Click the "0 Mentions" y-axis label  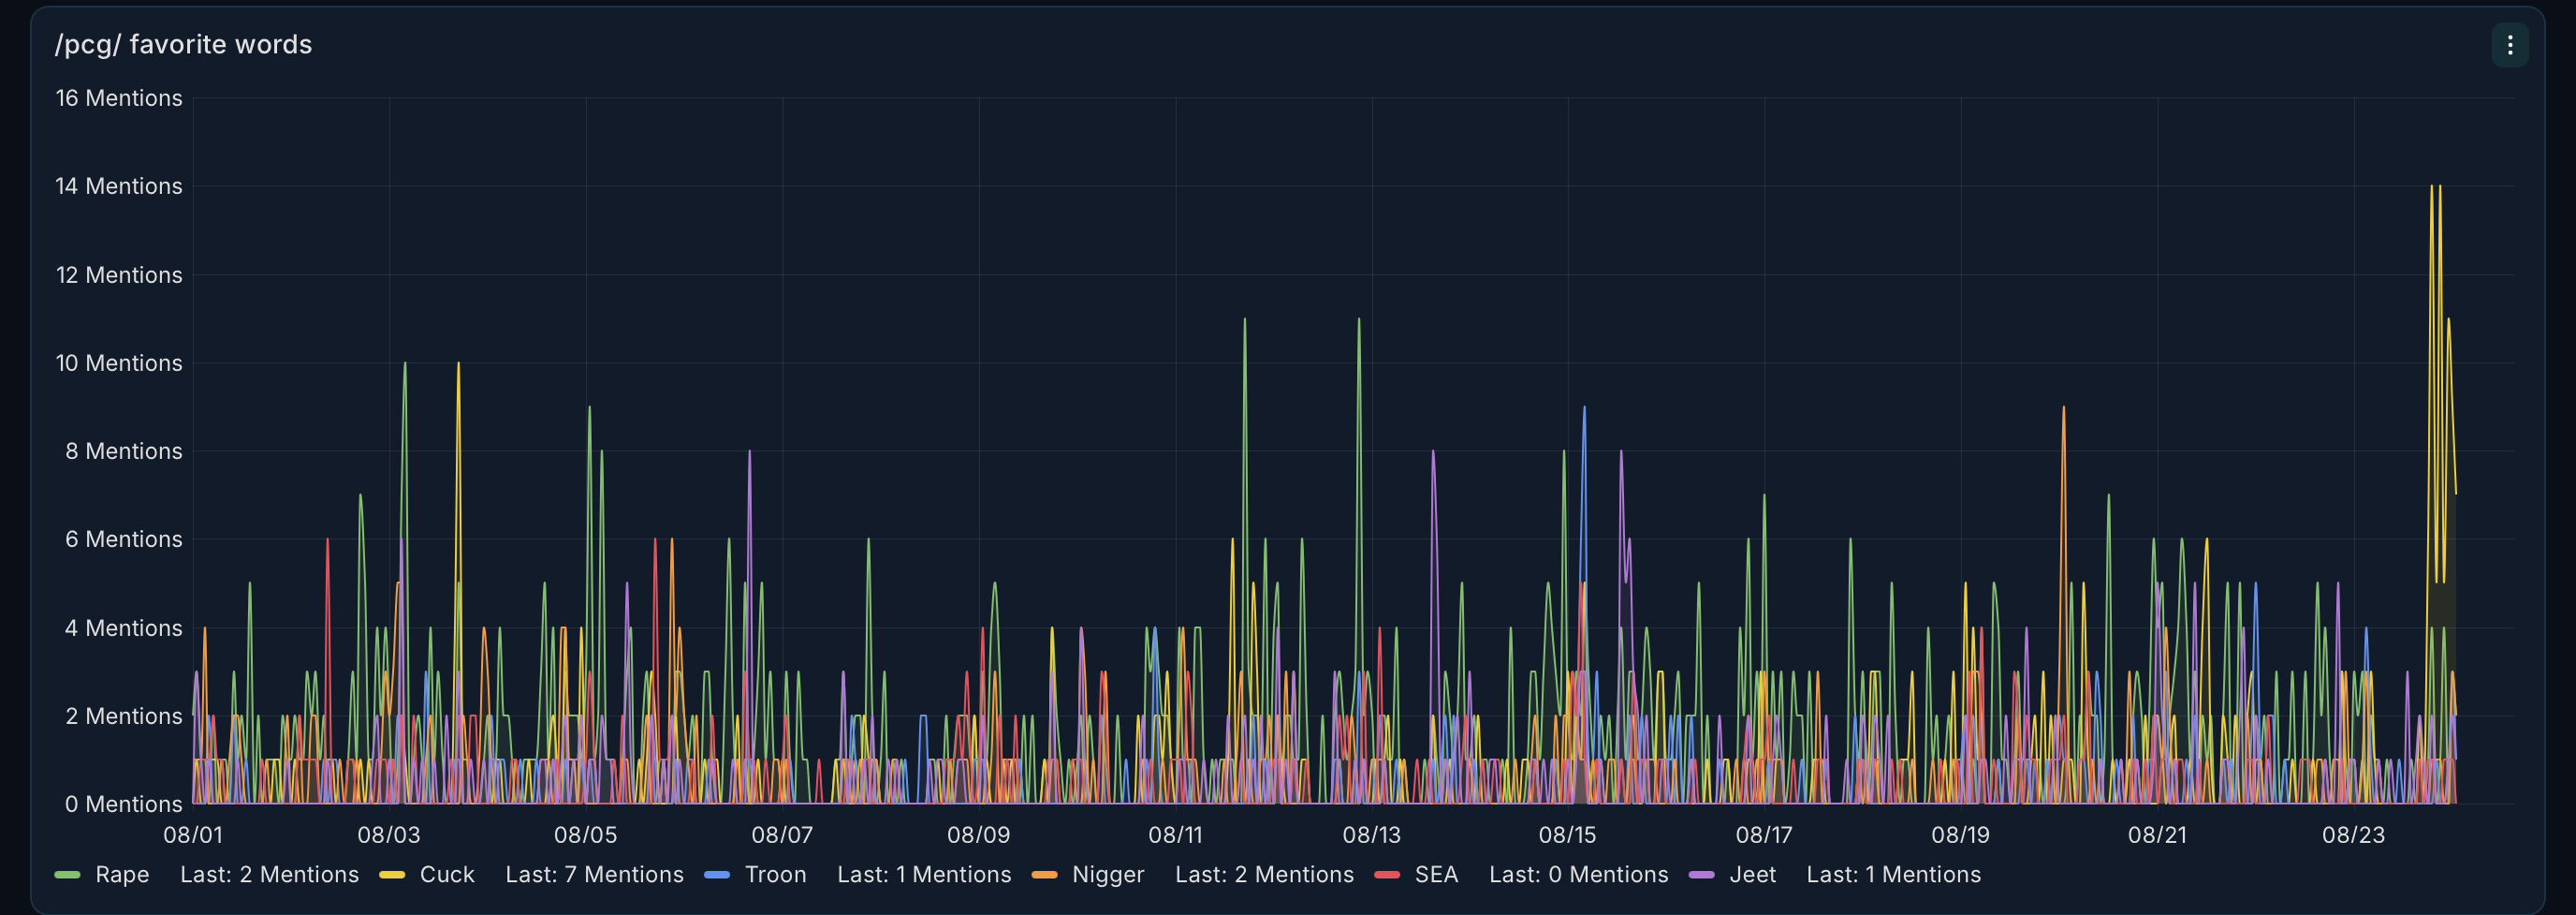(x=124, y=804)
